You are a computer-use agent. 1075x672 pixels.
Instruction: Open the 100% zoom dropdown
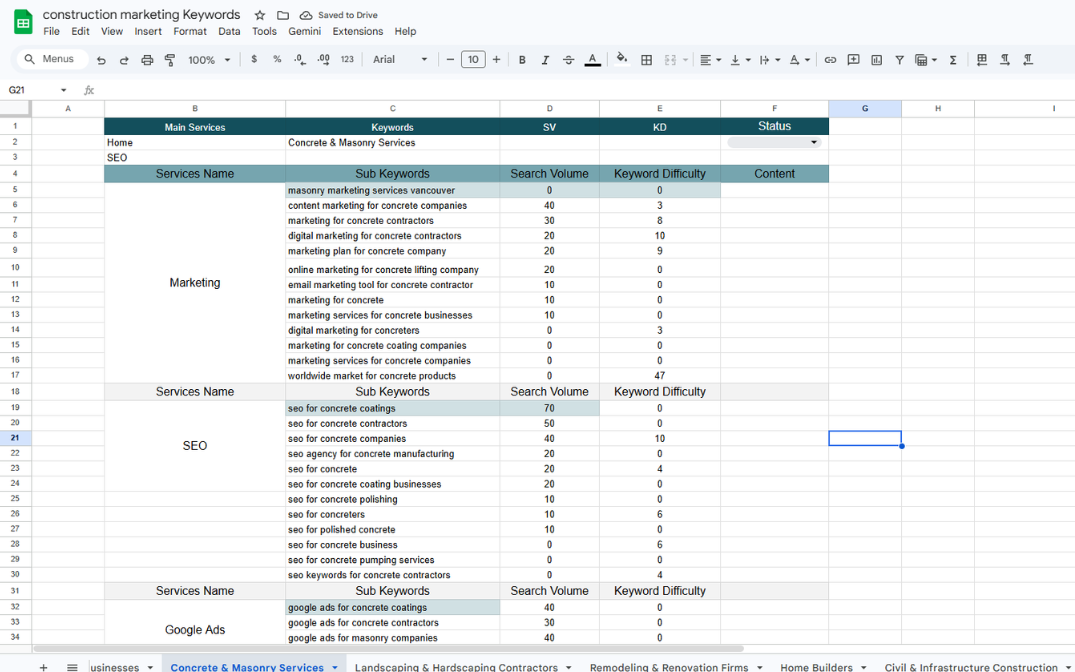[x=209, y=60]
